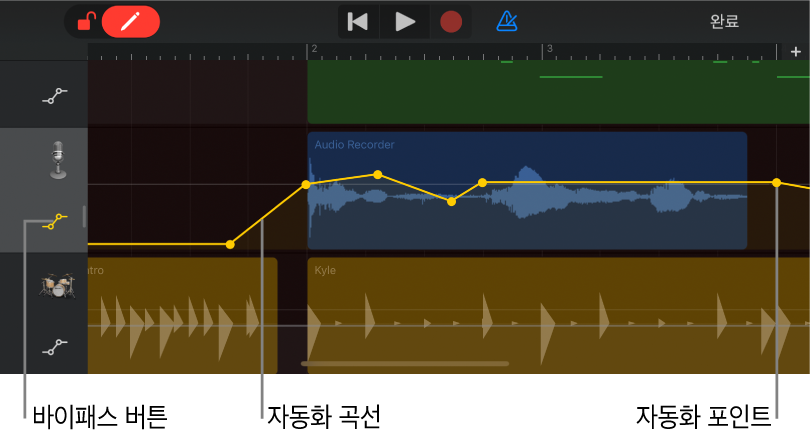This screenshot has height=444, width=811.
Task: Click the horizontal scrollbar below the tracks
Action: (405, 364)
